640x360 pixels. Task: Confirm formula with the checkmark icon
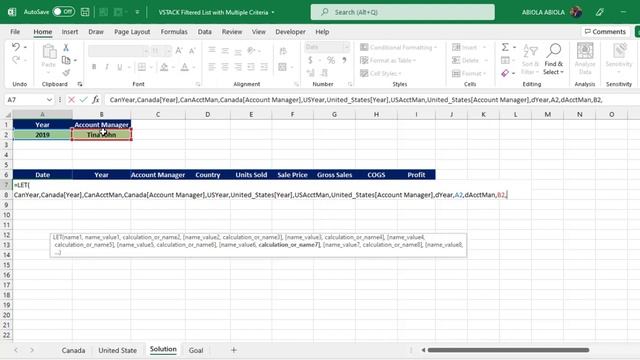point(83,100)
